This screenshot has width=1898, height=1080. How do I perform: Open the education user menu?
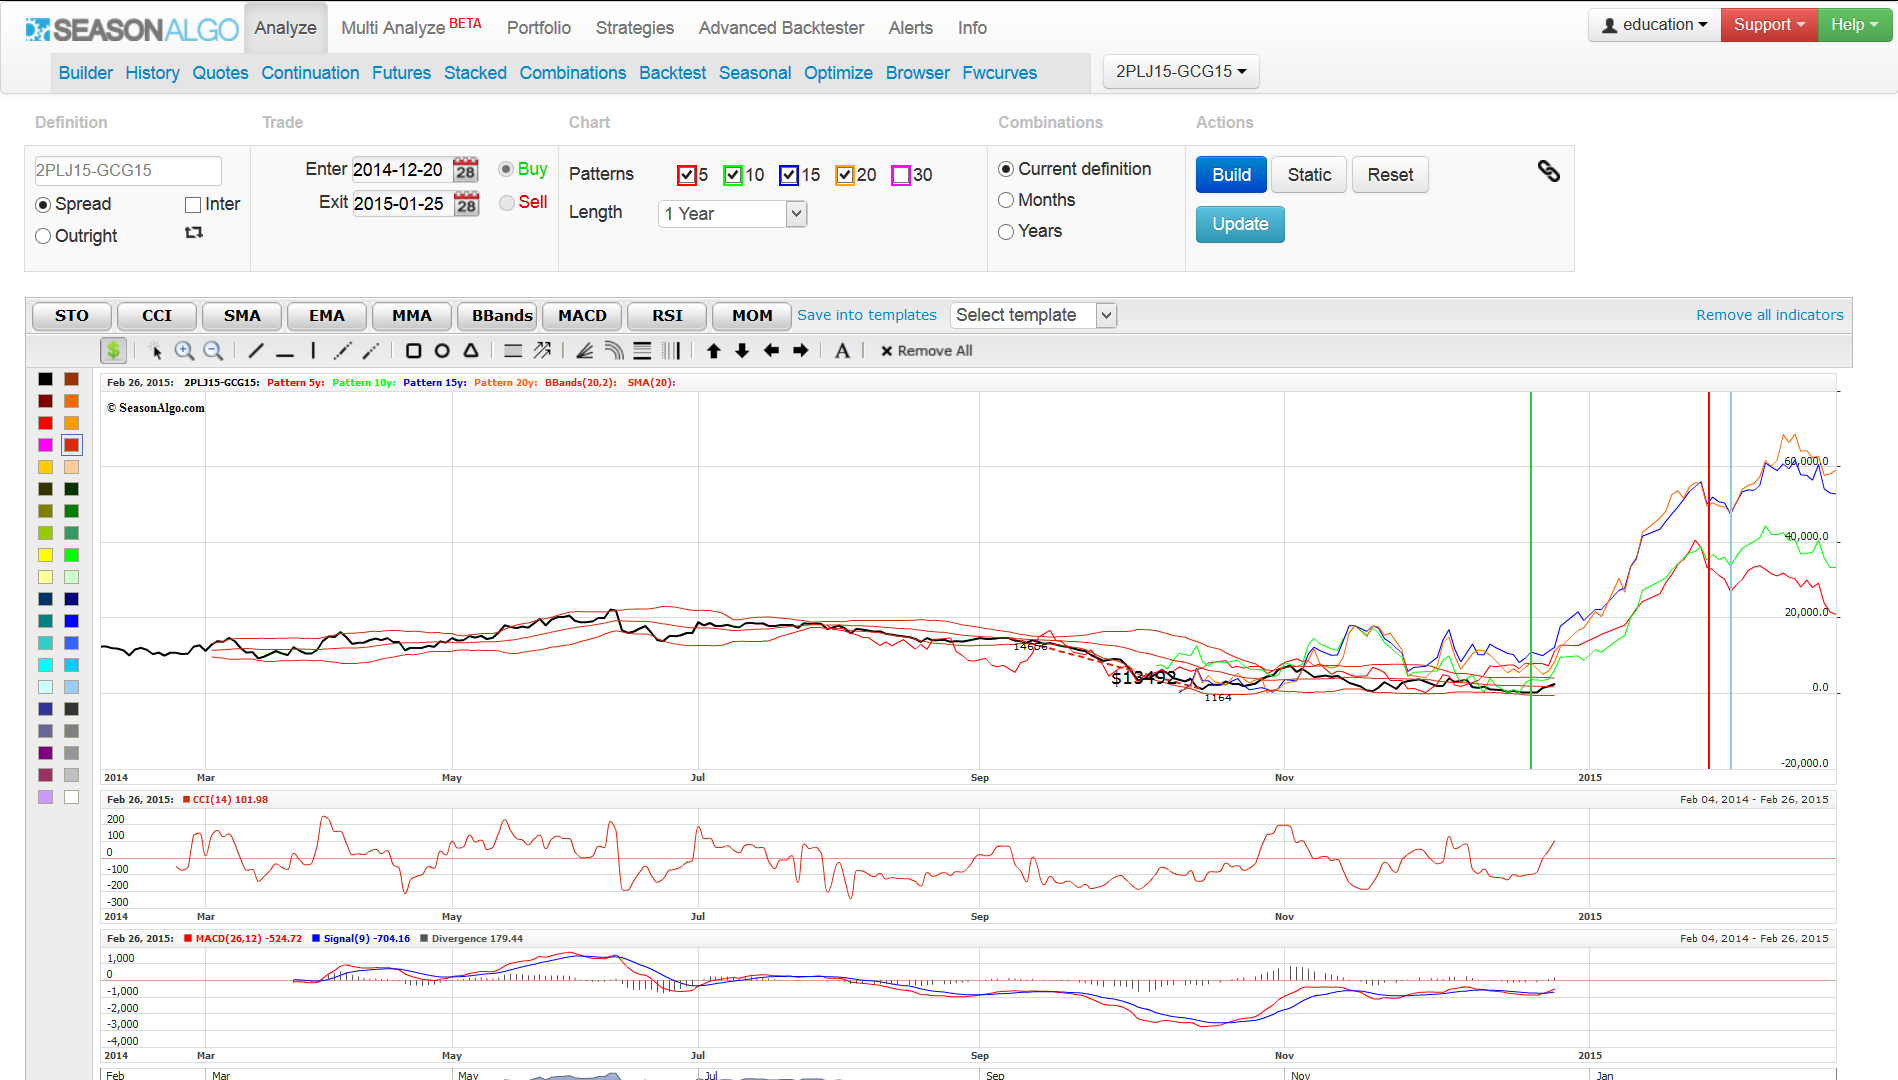tap(1654, 25)
